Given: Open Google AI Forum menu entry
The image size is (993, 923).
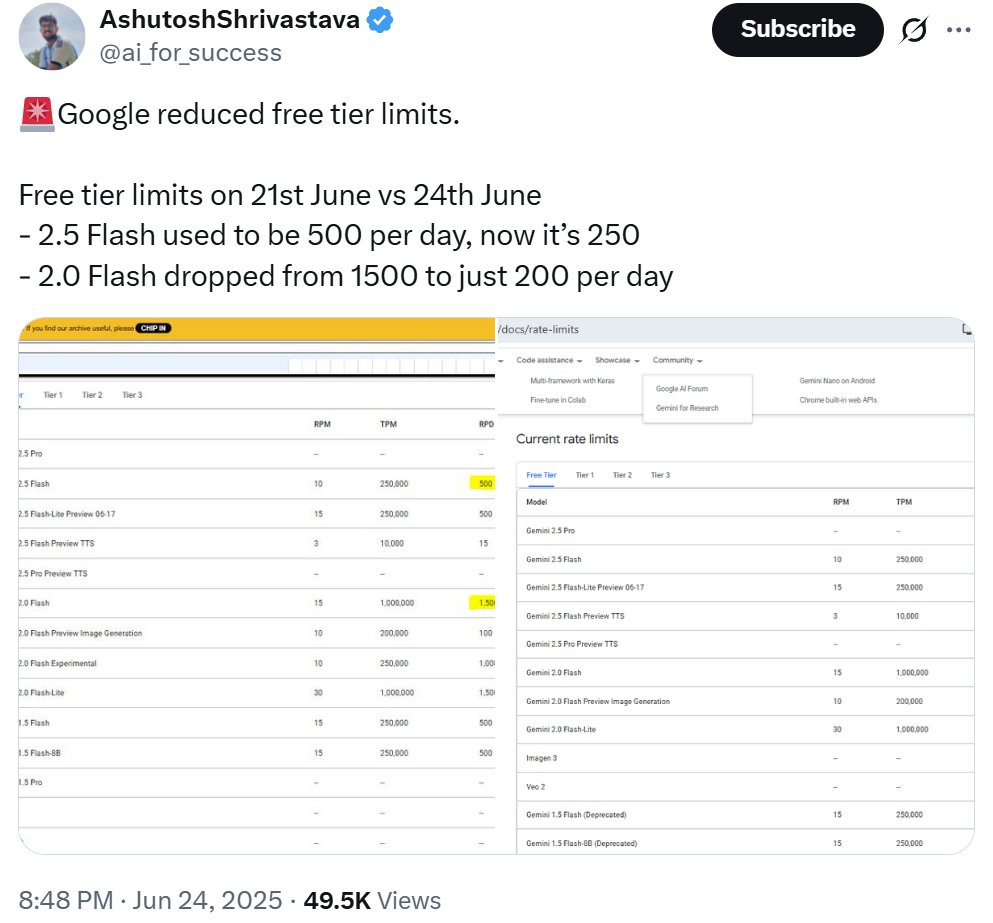Looking at the screenshot, I should click(682, 388).
